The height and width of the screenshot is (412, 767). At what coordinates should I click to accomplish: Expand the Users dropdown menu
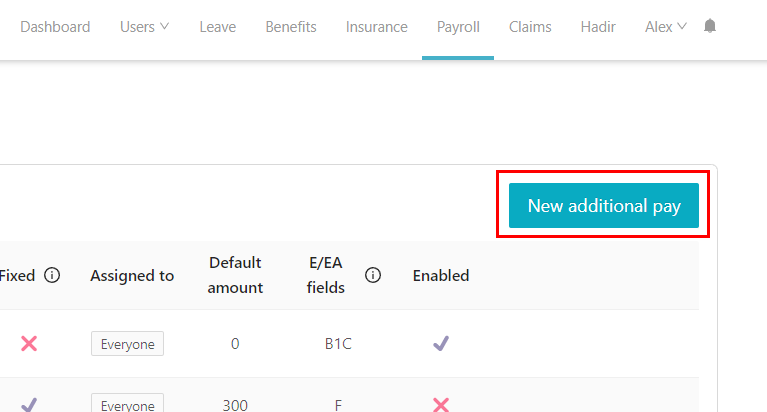point(144,26)
